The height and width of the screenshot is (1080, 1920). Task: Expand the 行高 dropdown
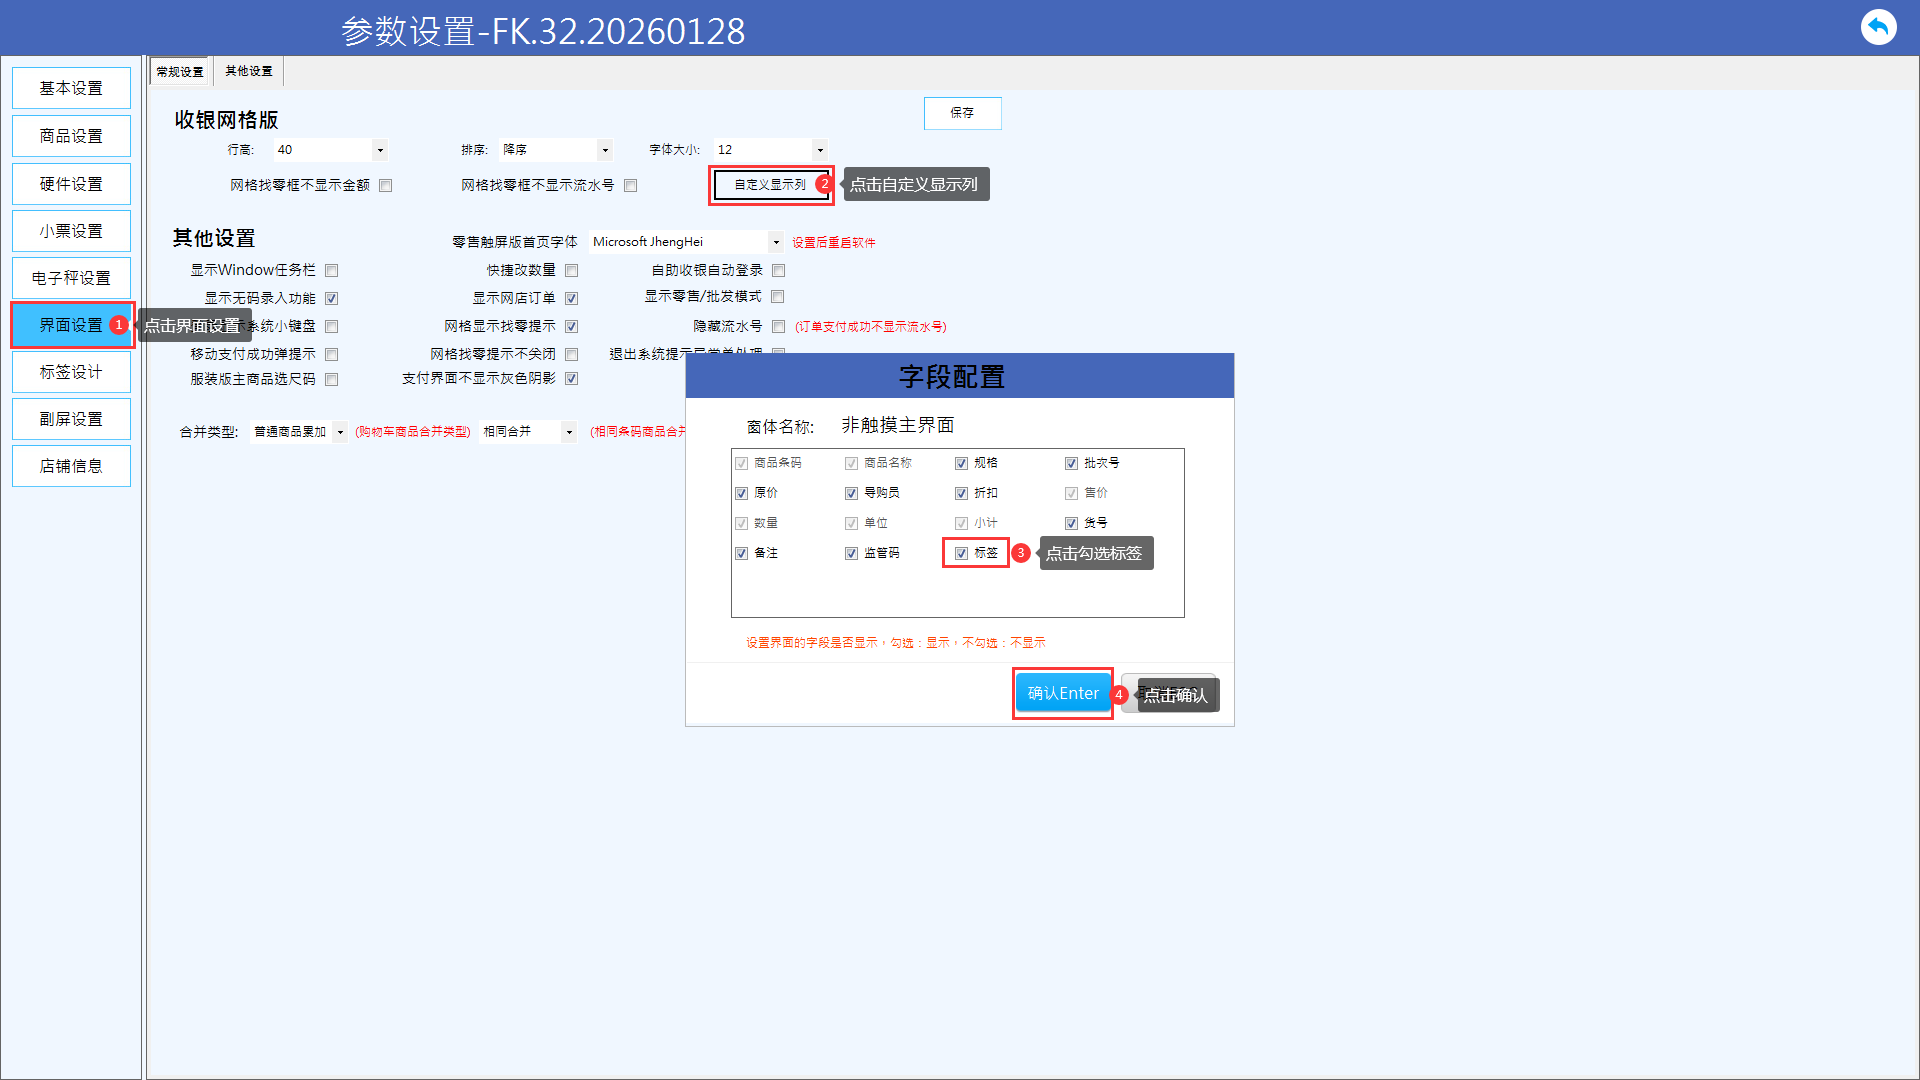(x=380, y=150)
